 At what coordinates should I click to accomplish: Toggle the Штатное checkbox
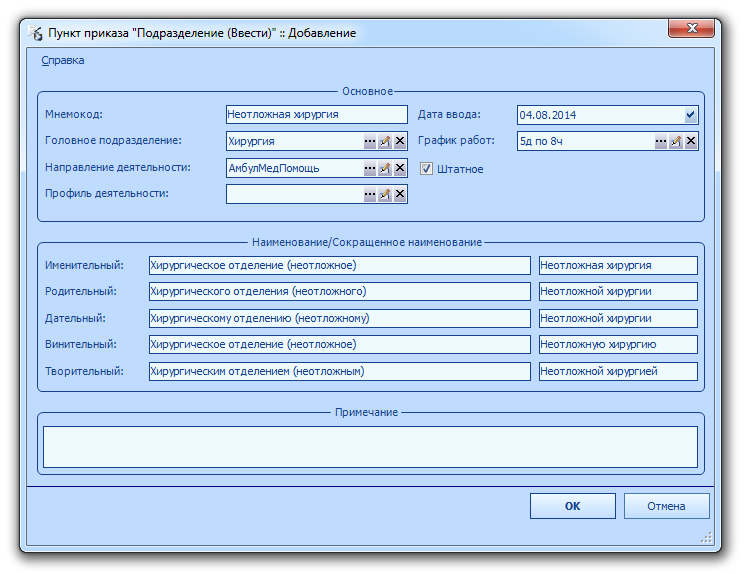coord(426,169)
